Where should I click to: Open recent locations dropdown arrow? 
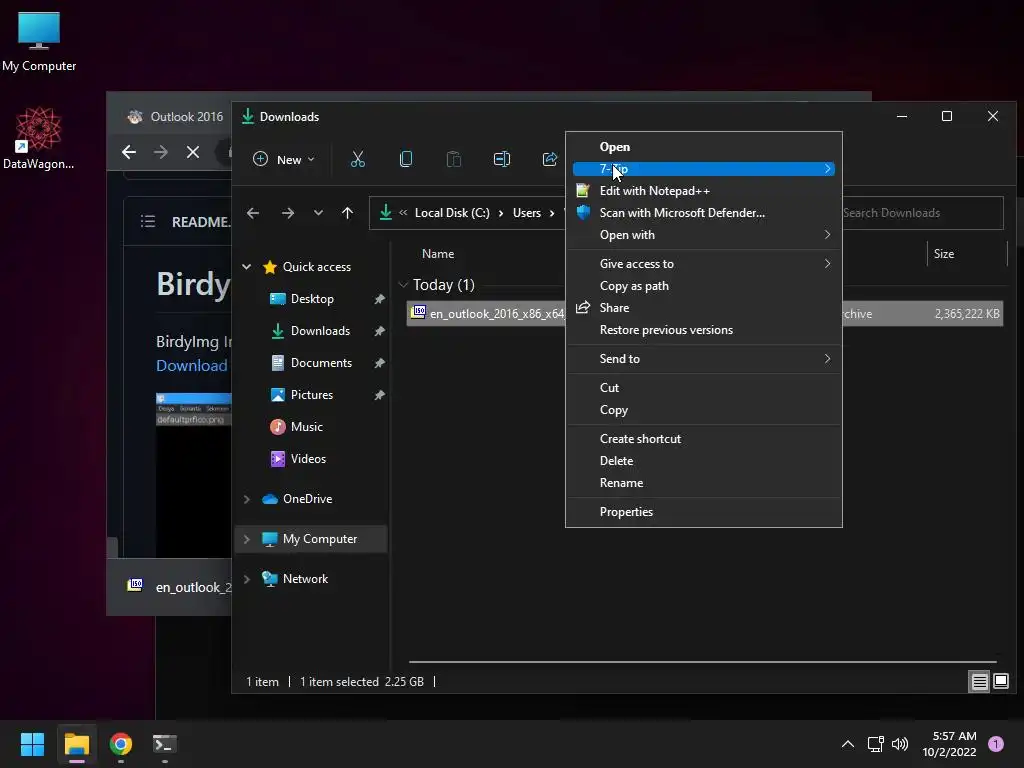(318, 213)
